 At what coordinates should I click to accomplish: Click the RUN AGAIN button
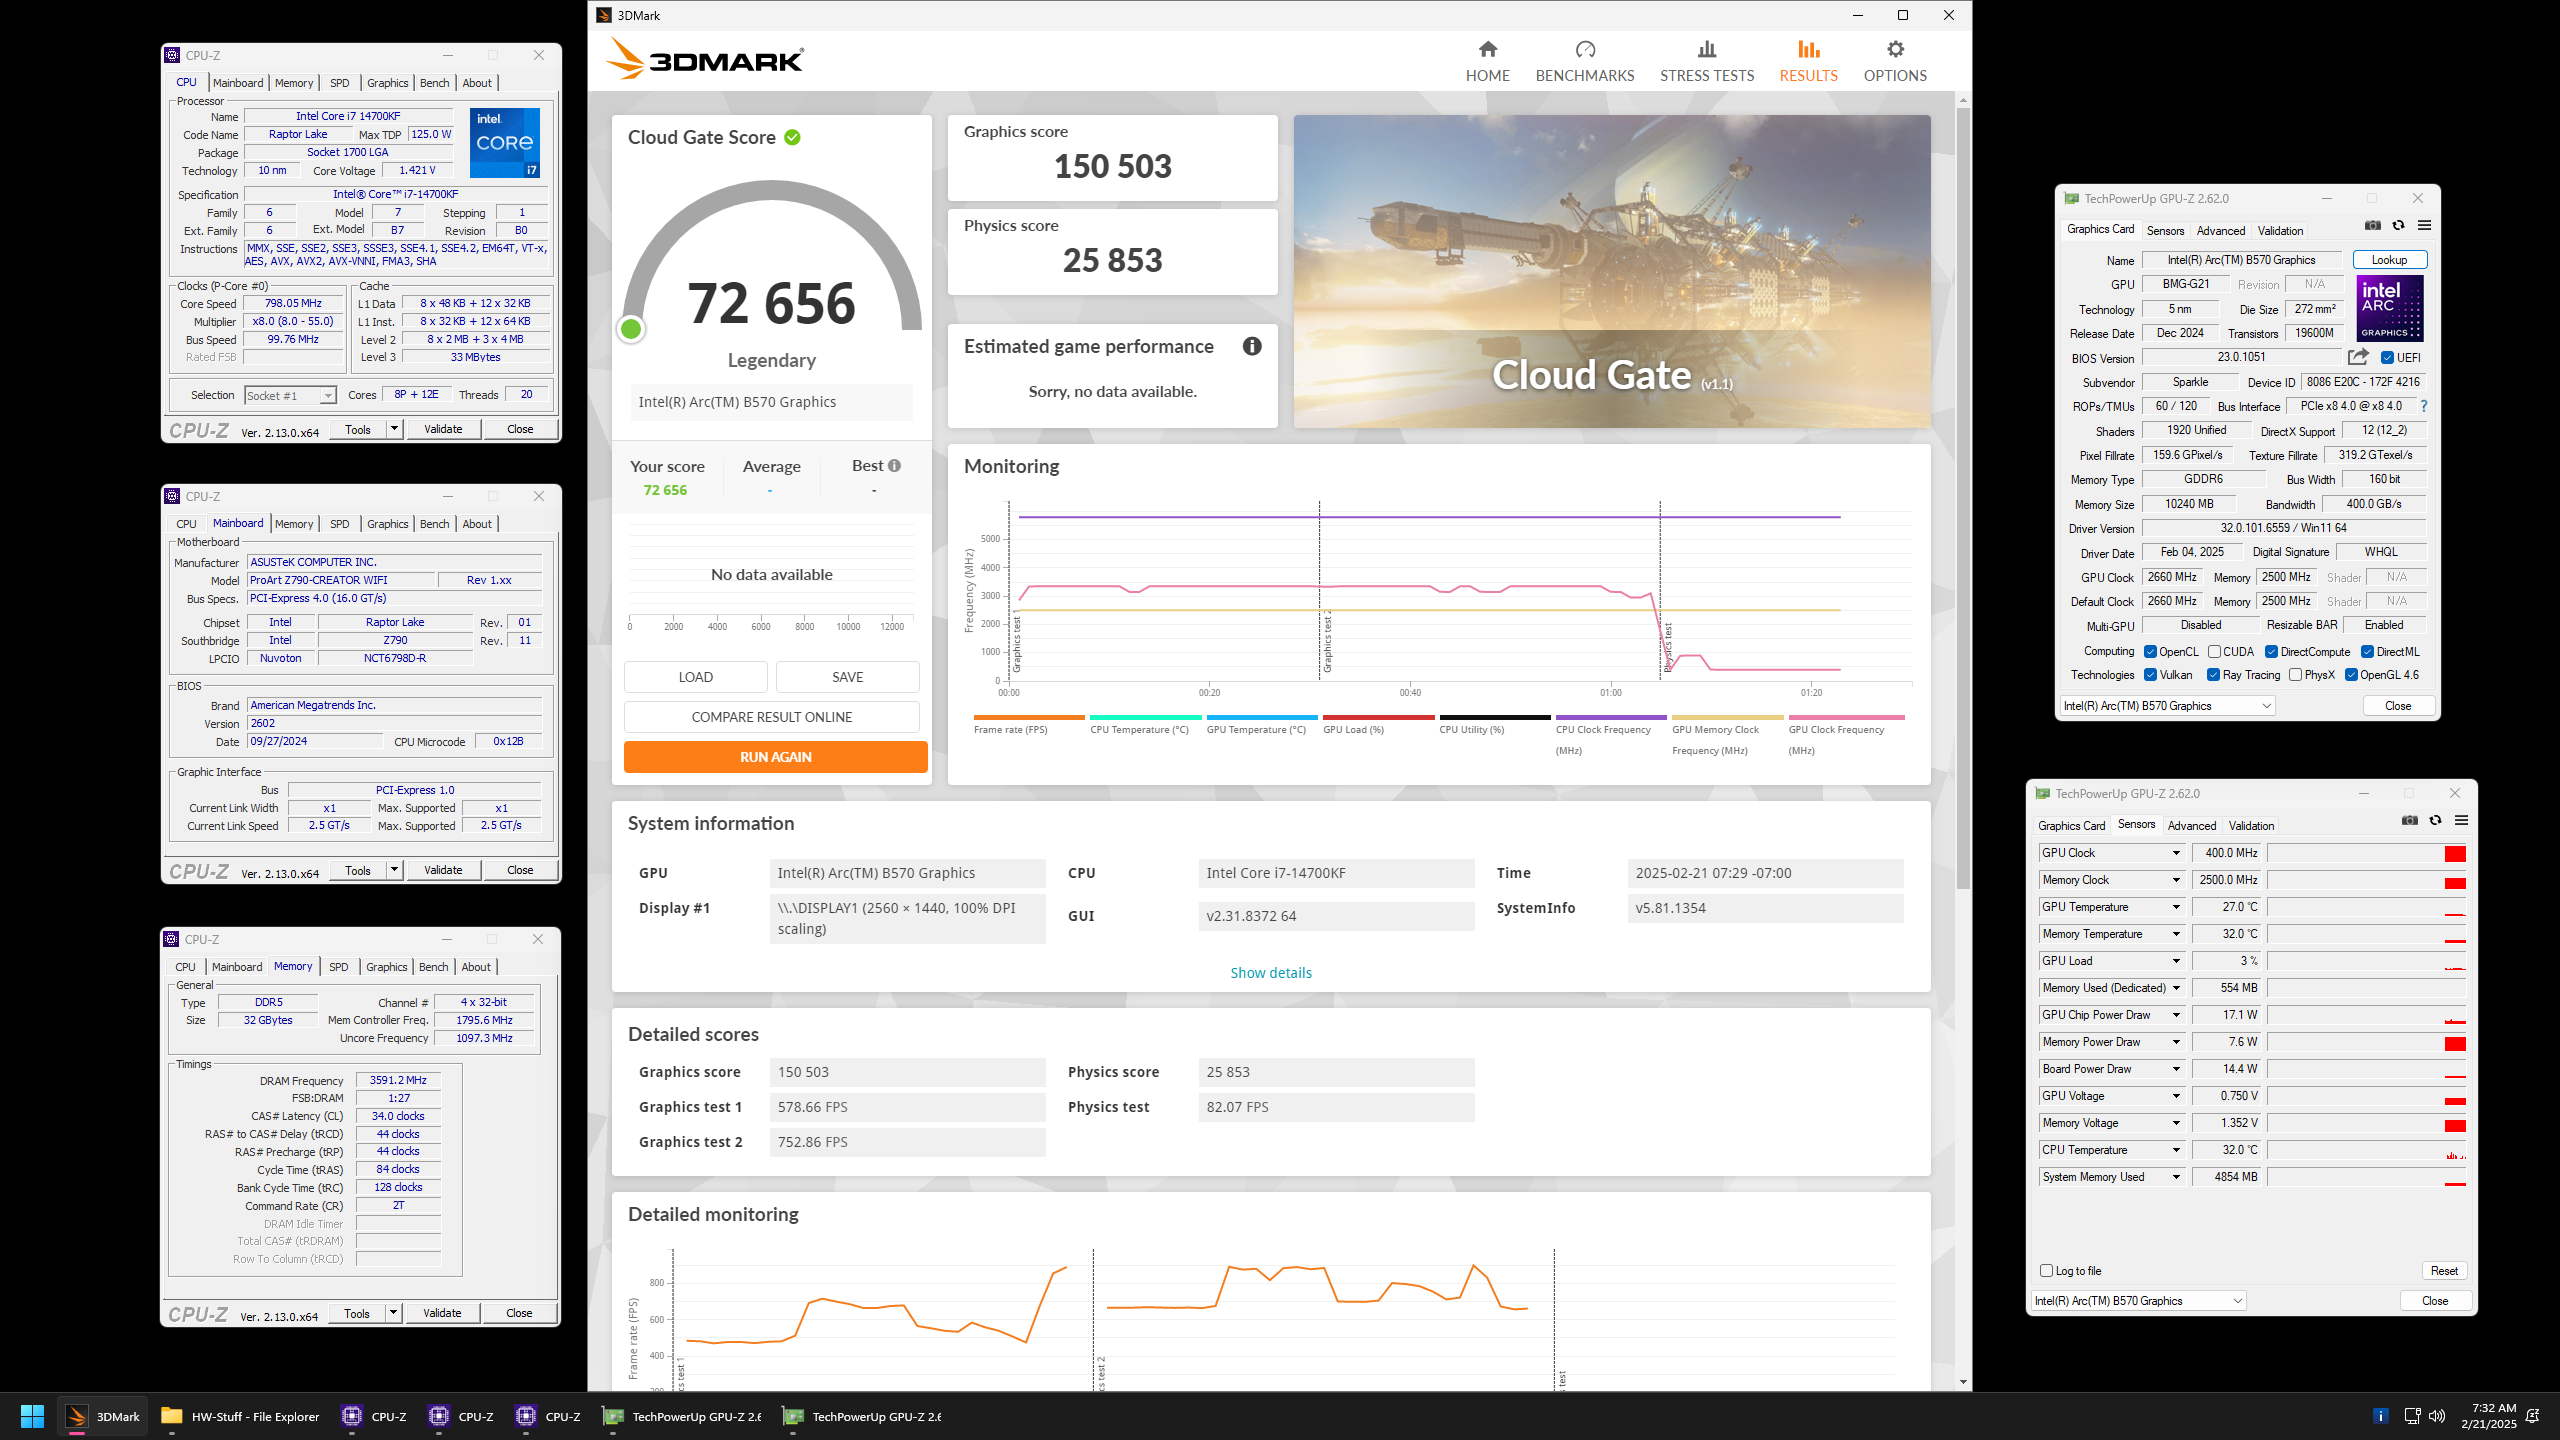point(775,757)
